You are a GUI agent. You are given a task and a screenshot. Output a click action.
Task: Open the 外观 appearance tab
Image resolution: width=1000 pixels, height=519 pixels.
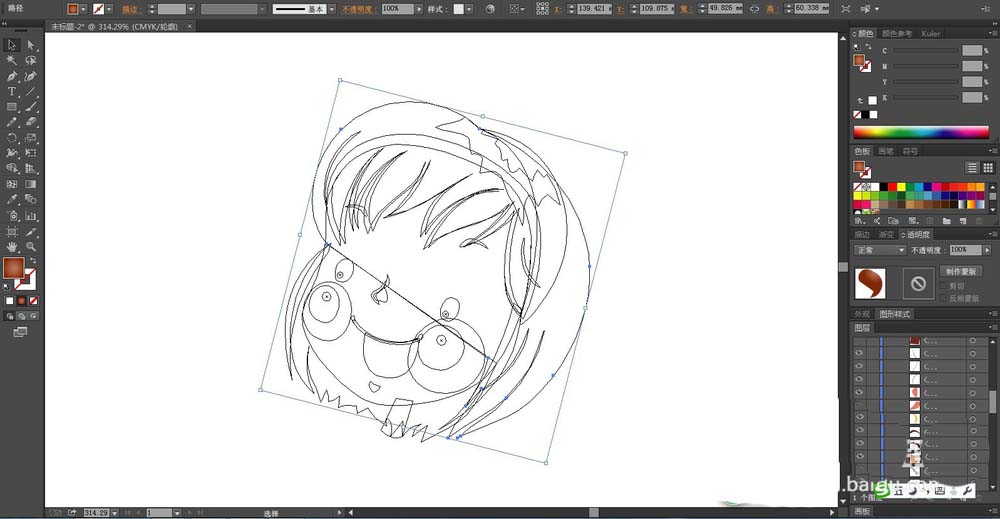[x=862, y=314]
